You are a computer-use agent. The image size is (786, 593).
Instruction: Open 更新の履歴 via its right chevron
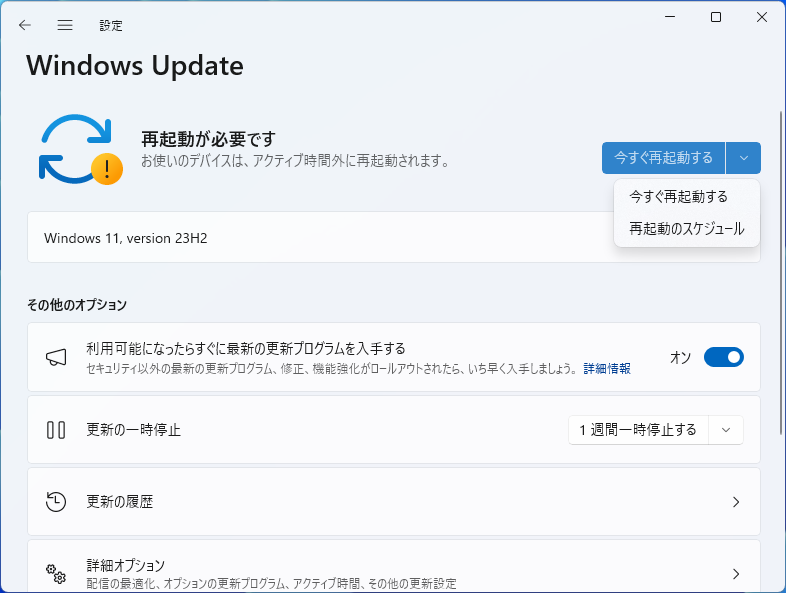tap(736, 502)
